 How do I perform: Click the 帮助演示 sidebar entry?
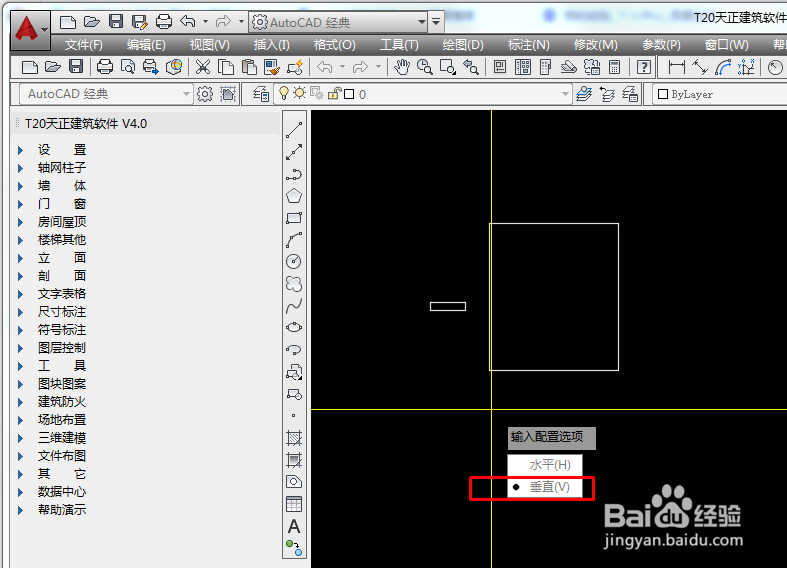click(62, 510)
